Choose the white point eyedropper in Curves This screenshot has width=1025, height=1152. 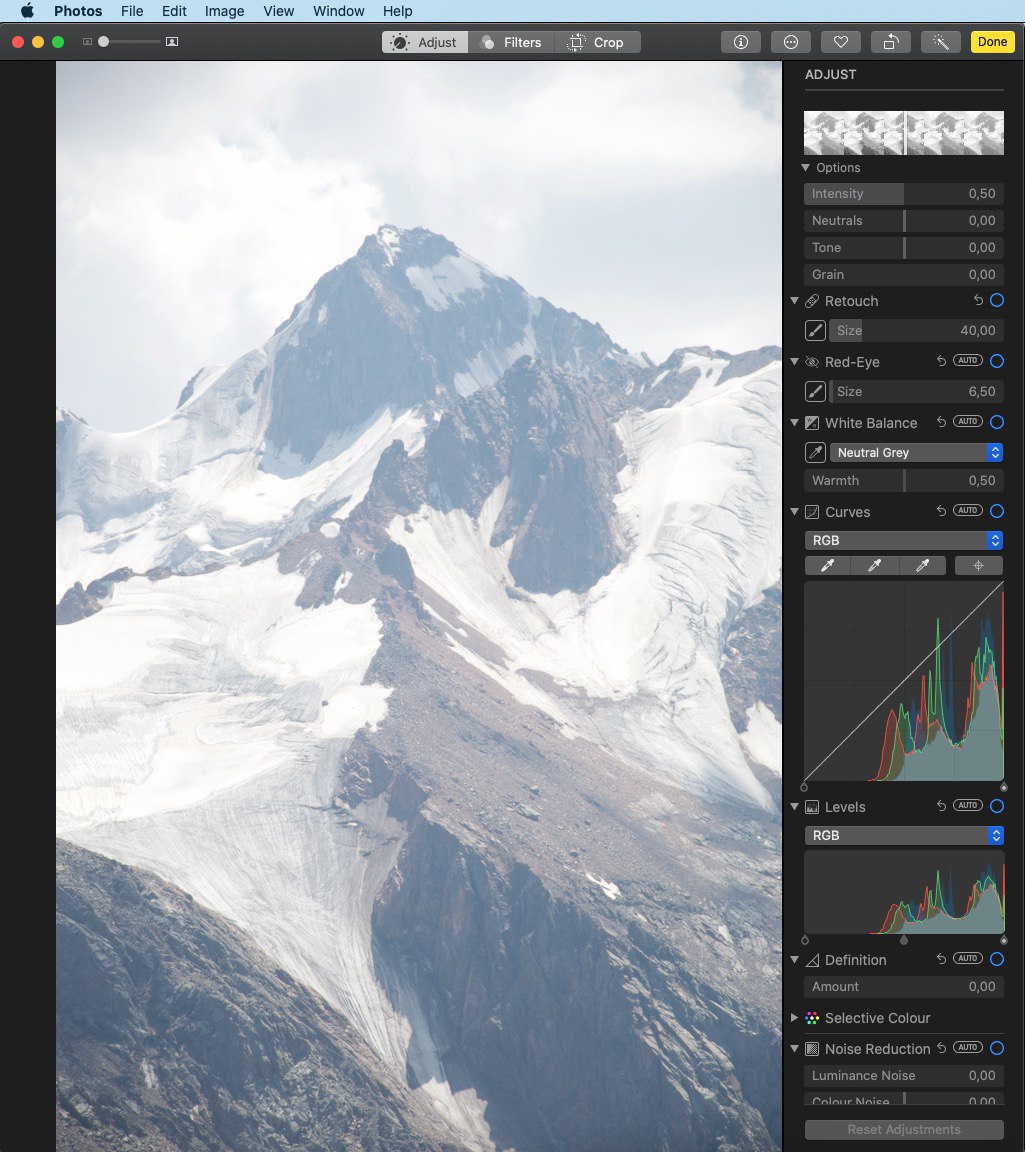922,565
